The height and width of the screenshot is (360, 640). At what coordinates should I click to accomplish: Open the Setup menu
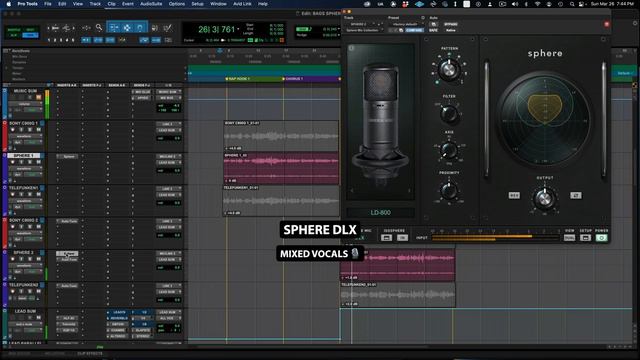198,4
